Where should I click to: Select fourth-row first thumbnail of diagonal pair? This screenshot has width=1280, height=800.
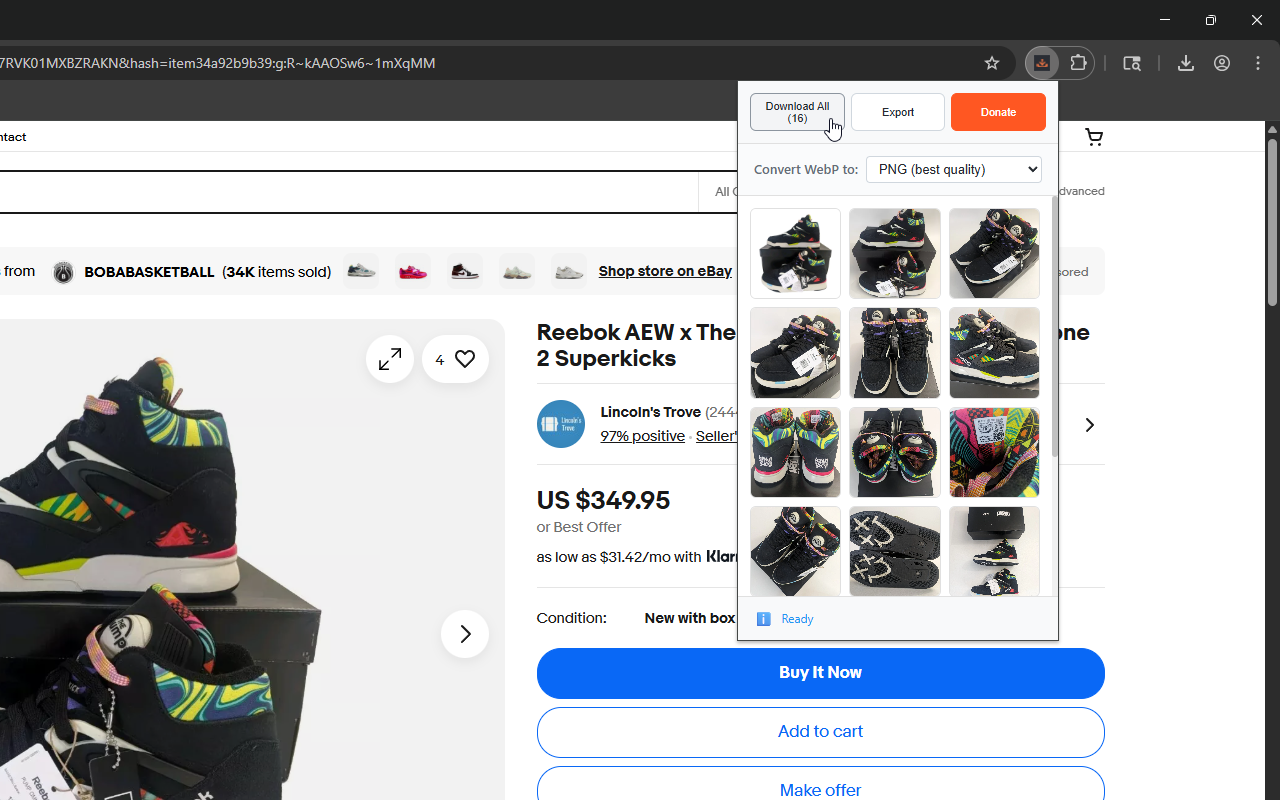pyautogui.click(x=796, y=551)
